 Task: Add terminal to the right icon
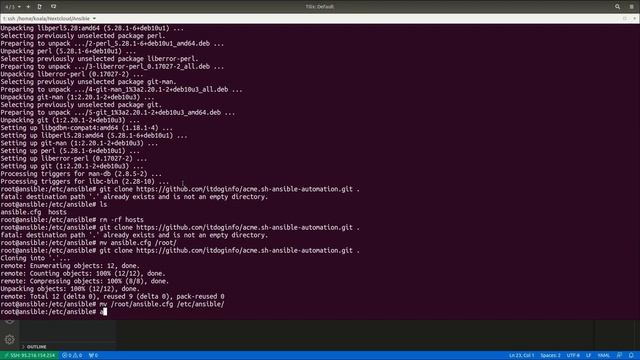coord(40,7)
